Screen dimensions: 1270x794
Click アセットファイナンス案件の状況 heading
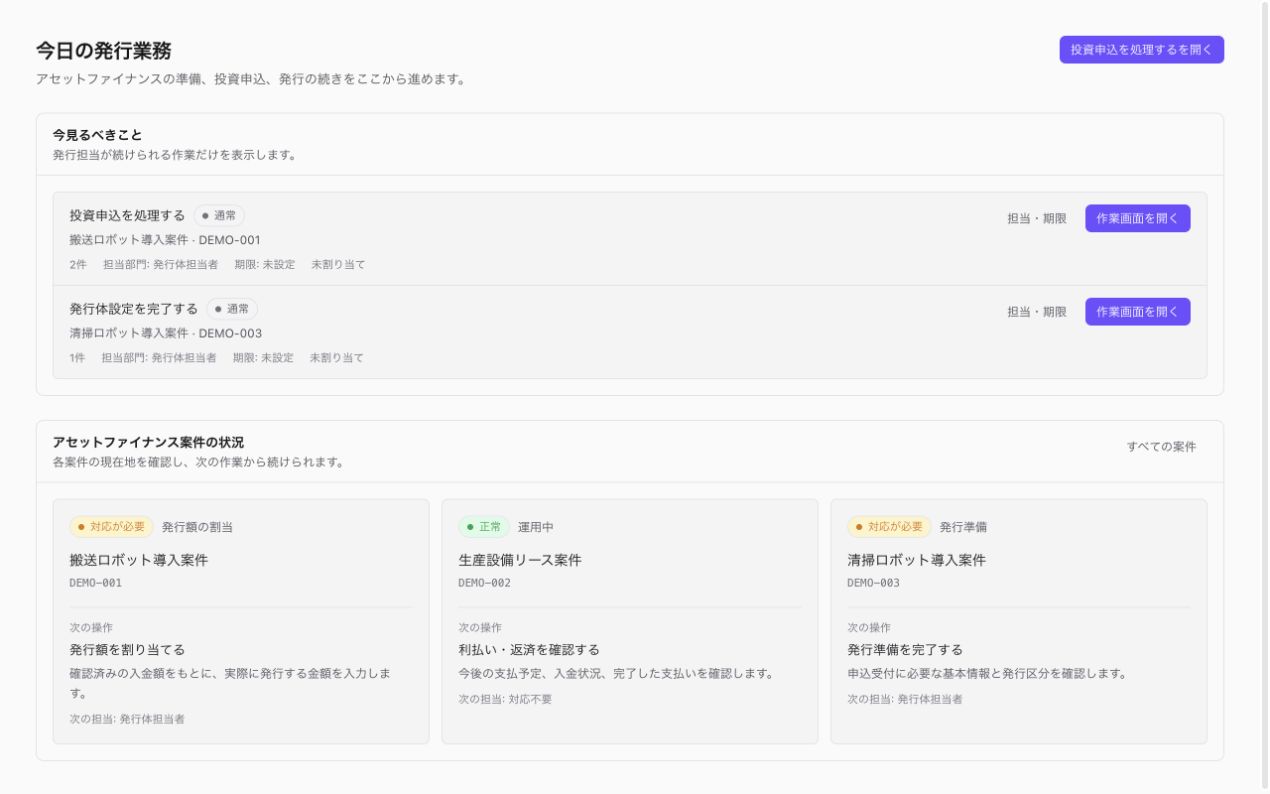[148, 441]
